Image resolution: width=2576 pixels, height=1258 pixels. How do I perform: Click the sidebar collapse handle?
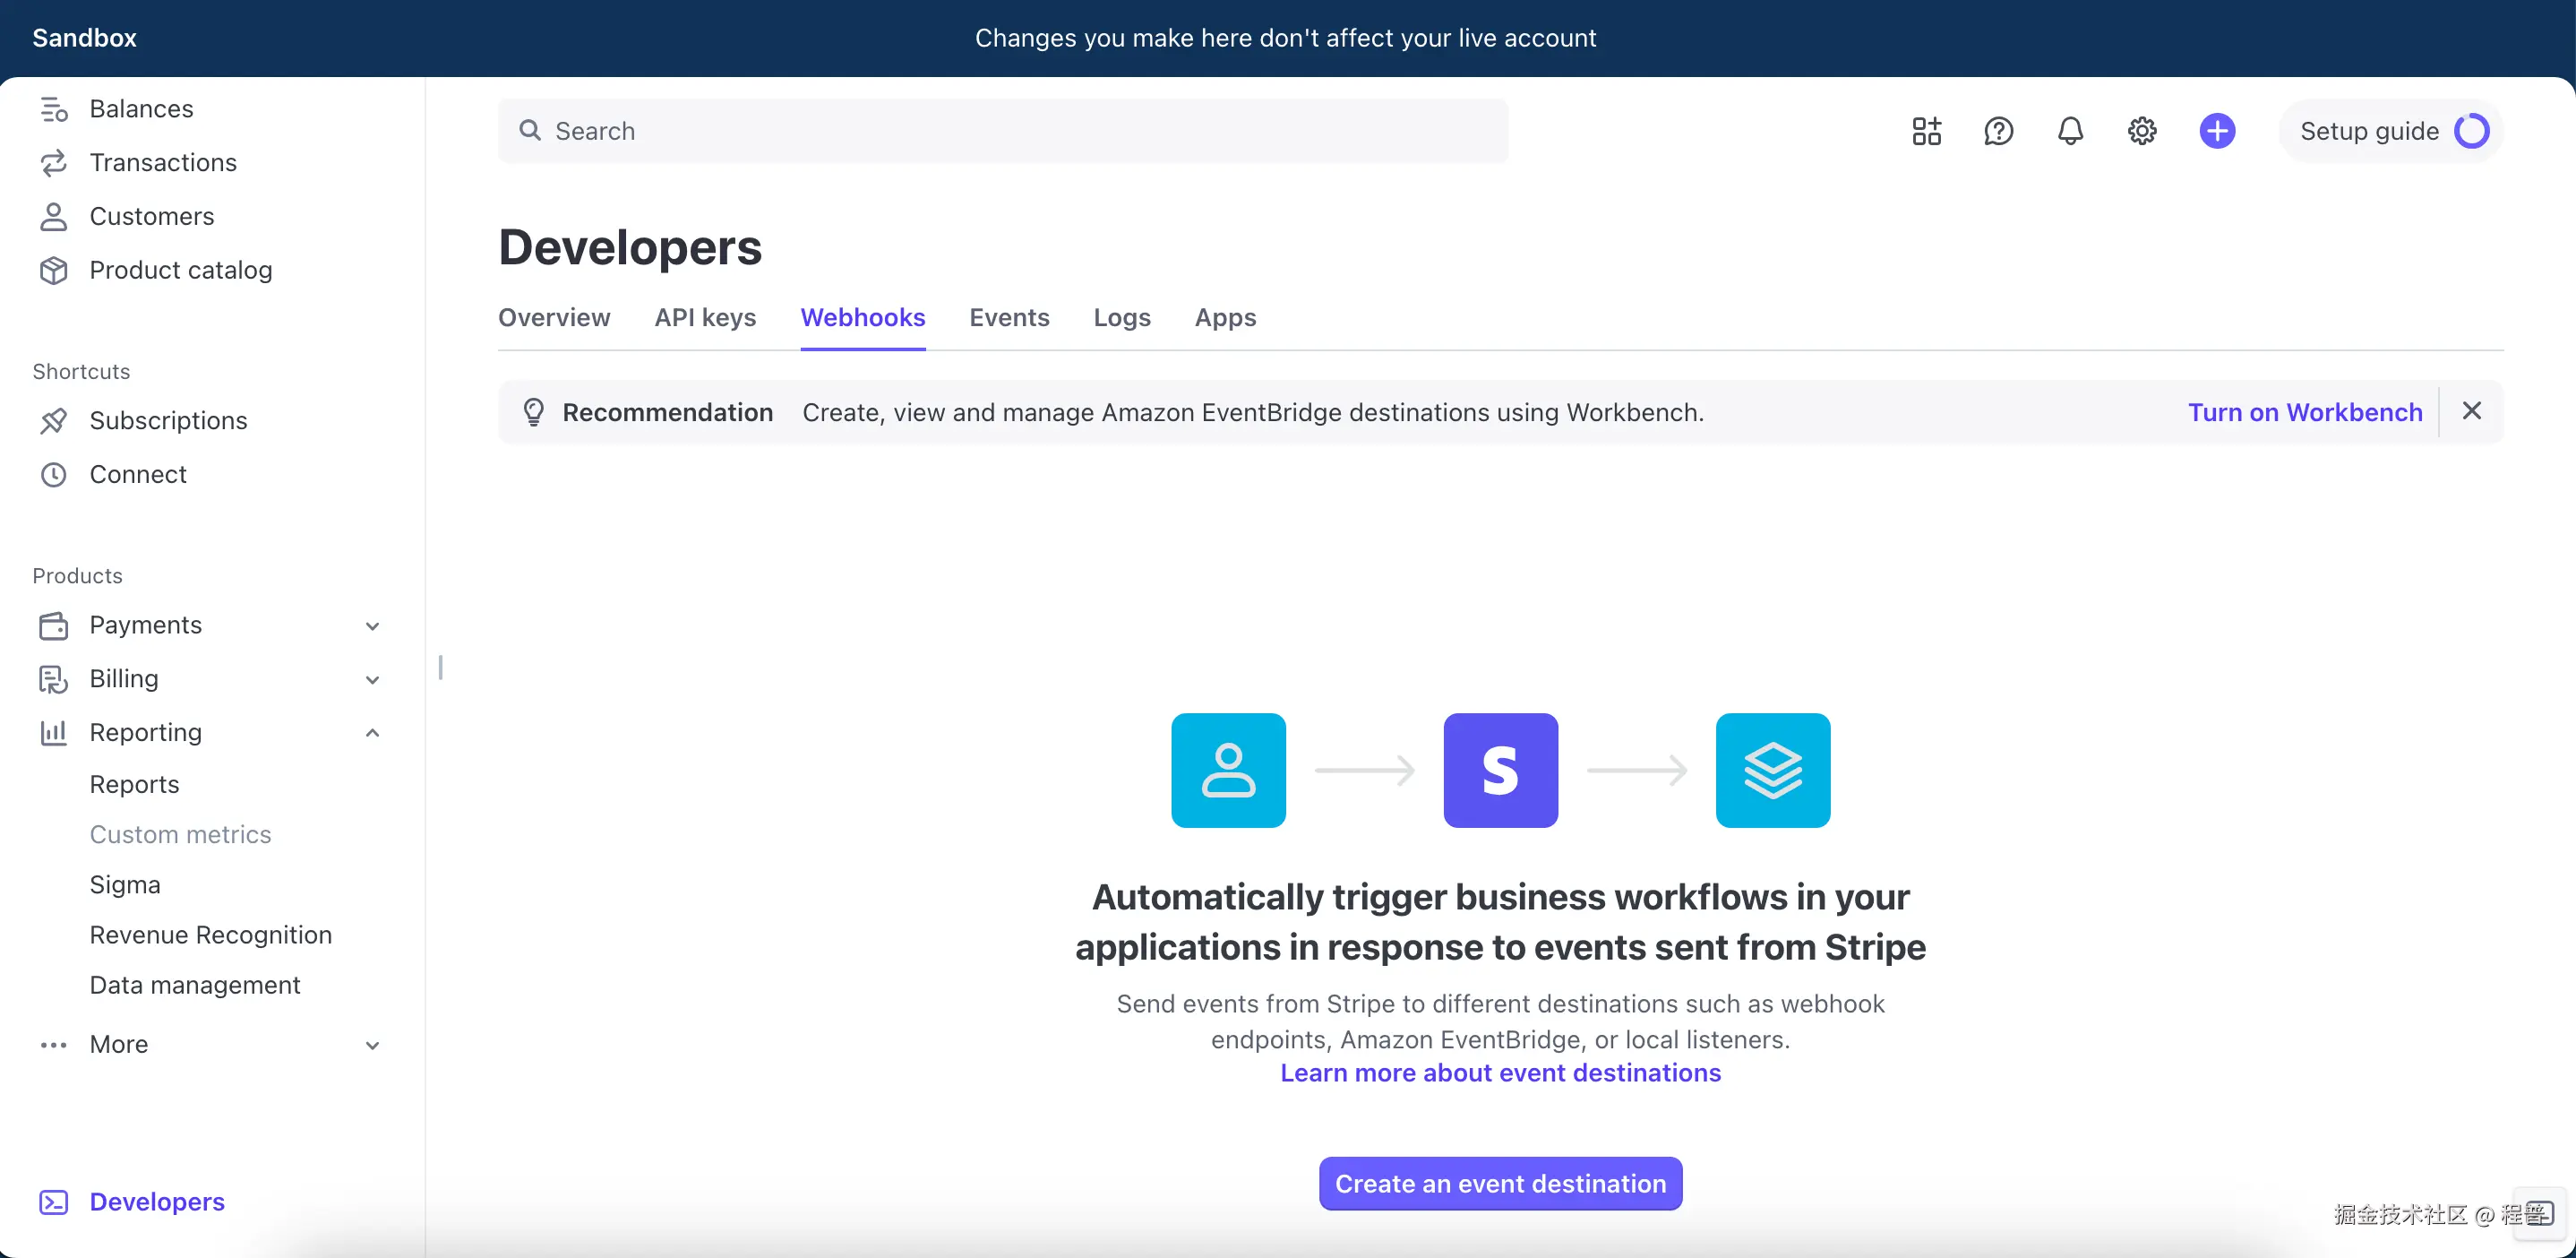click(440, 667)
